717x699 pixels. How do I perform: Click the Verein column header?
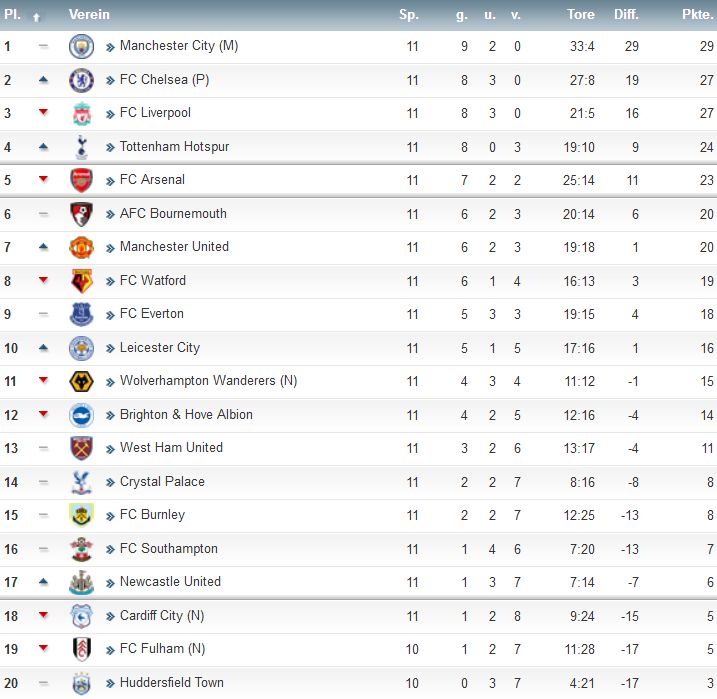click(x=89, y=15)
